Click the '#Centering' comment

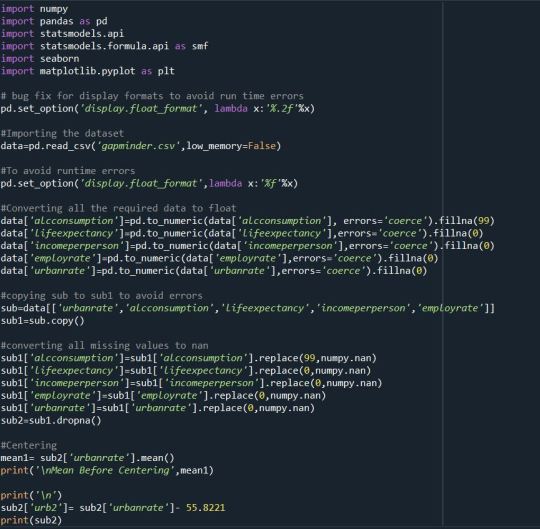[29, 445]
